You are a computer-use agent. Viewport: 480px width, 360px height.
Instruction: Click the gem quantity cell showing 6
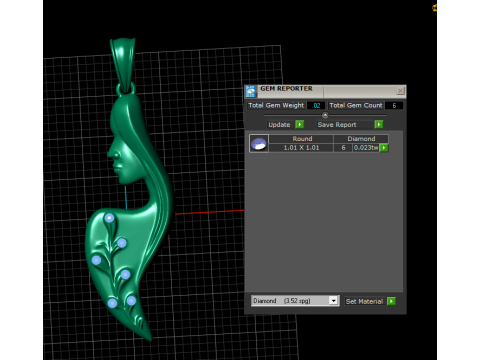pyautogui.click(x=343, y=148)
